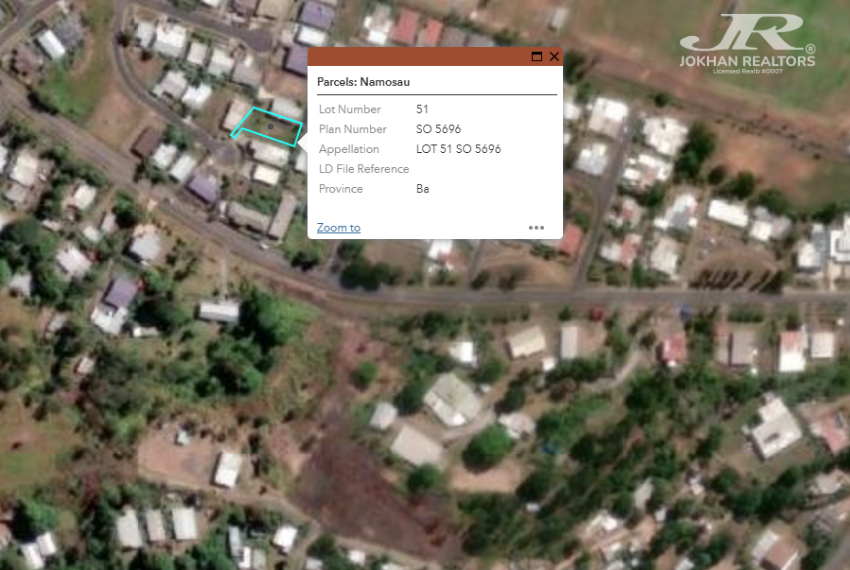
Task: Select the Lot Number value 51
Action: pos(422,109)
